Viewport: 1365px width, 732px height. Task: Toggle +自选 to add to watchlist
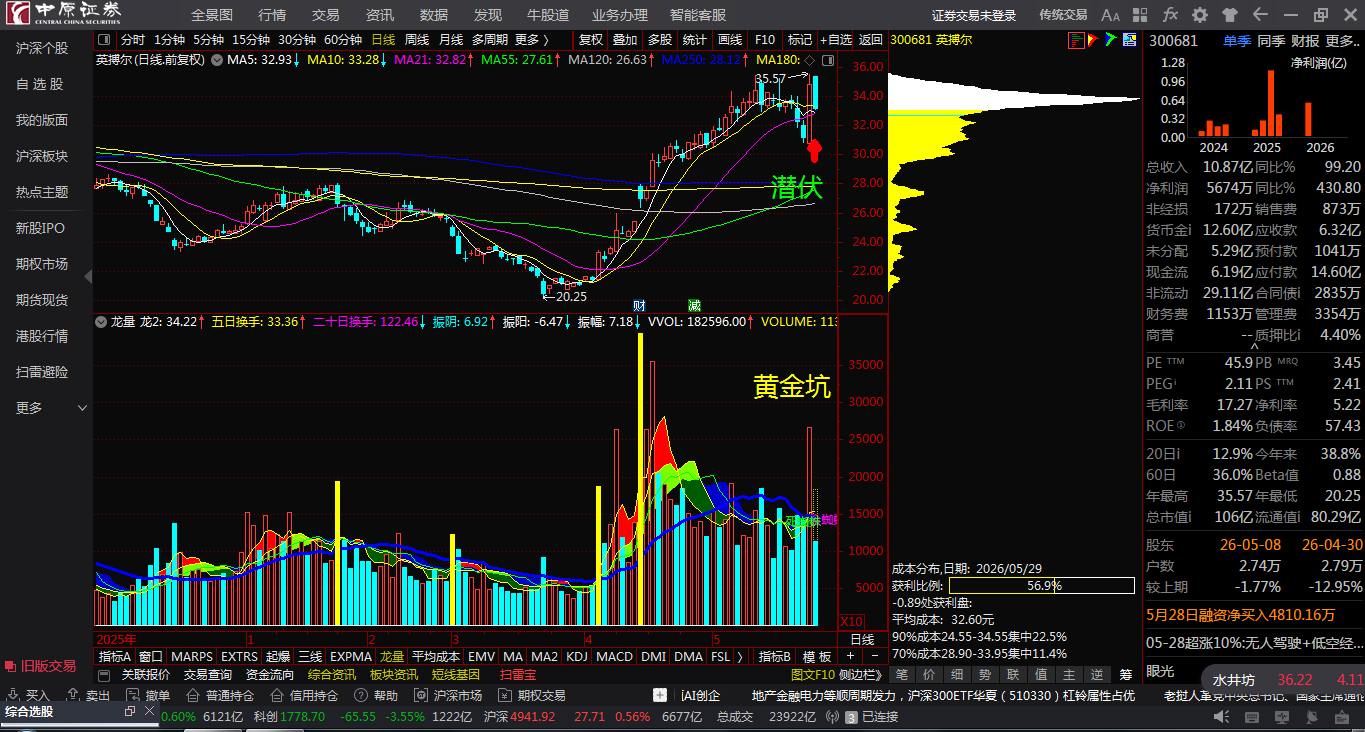pyautogui.click(x=837, y=40)
